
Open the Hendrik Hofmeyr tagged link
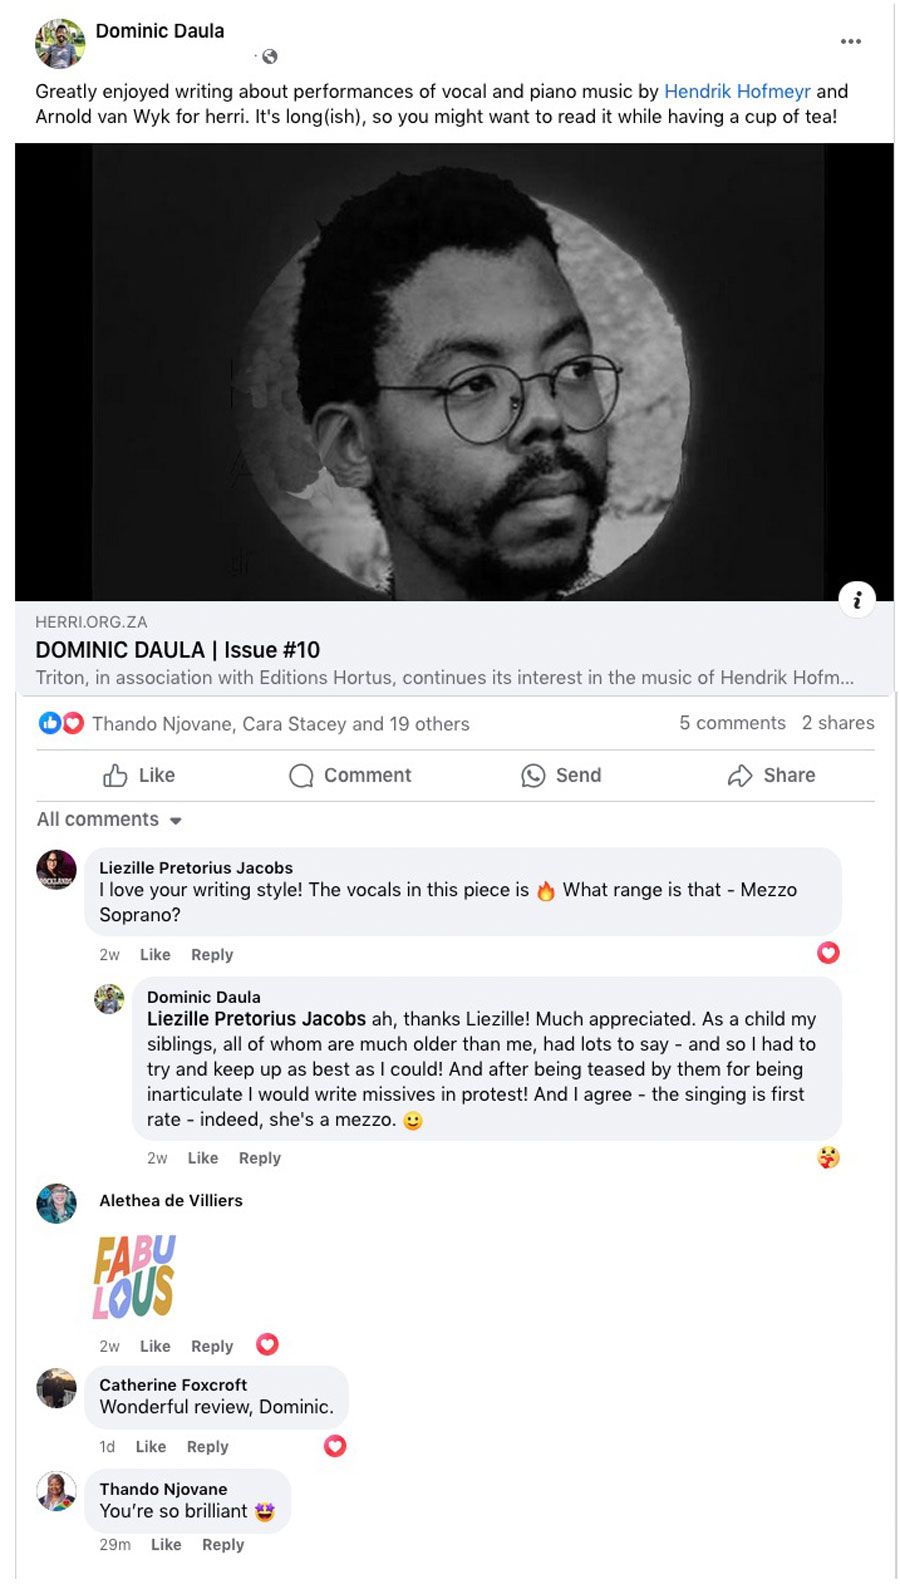coord(737,91)
